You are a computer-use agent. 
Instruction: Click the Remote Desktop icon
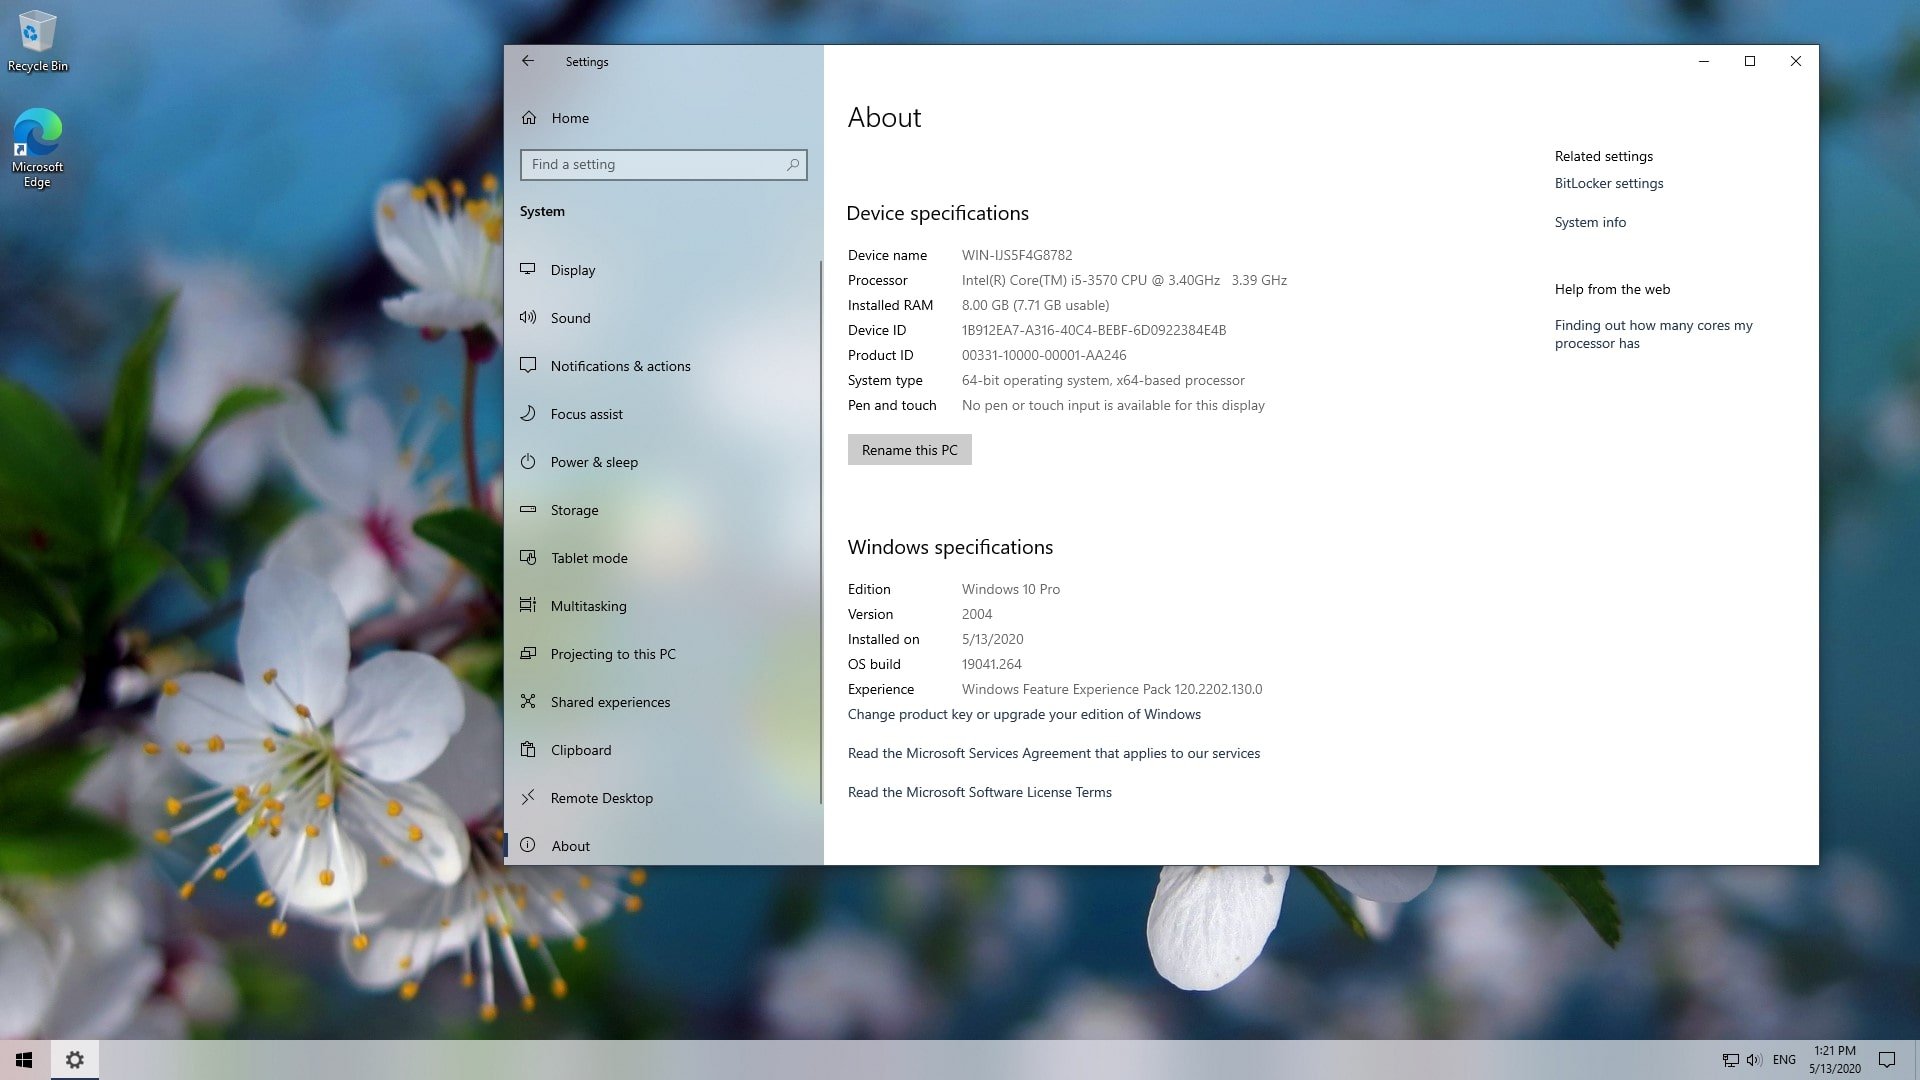tap(528, 797)
